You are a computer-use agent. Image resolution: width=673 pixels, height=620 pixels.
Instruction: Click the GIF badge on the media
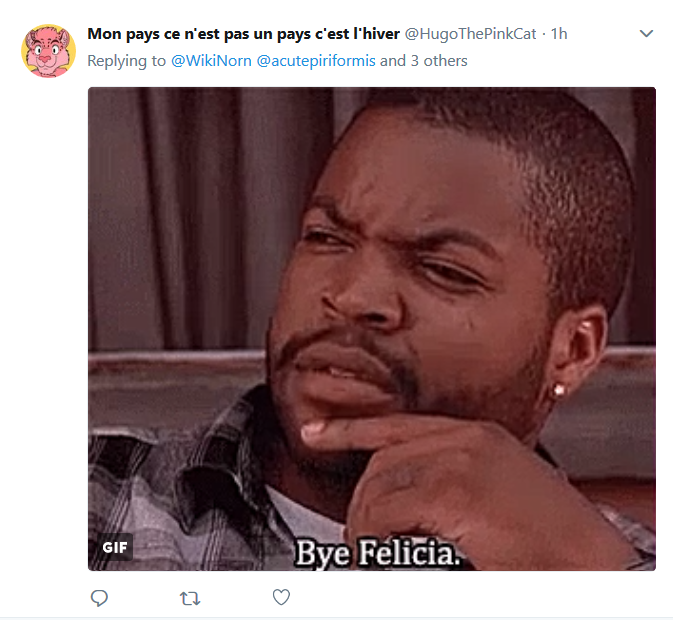[115, 547]
